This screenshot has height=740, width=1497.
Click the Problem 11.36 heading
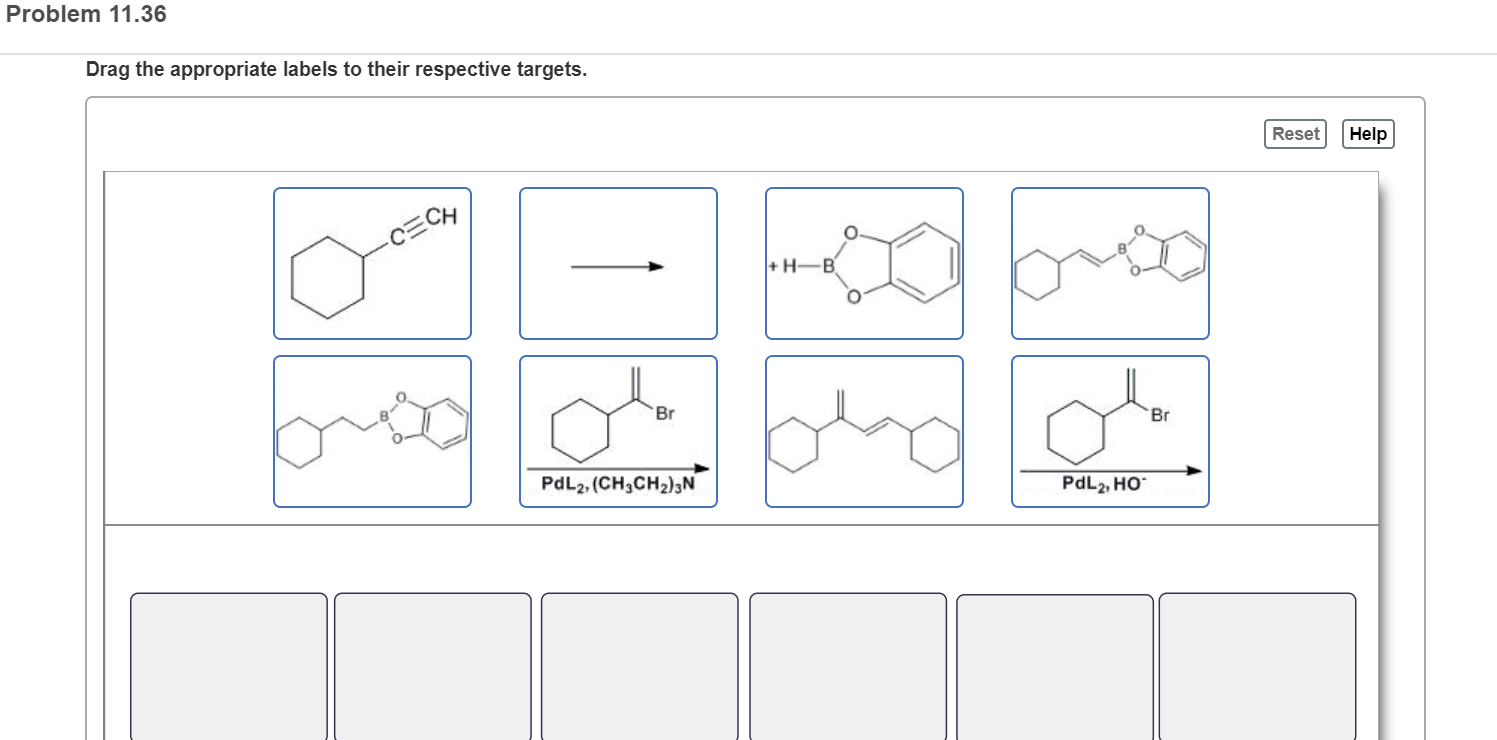point(84,14)
